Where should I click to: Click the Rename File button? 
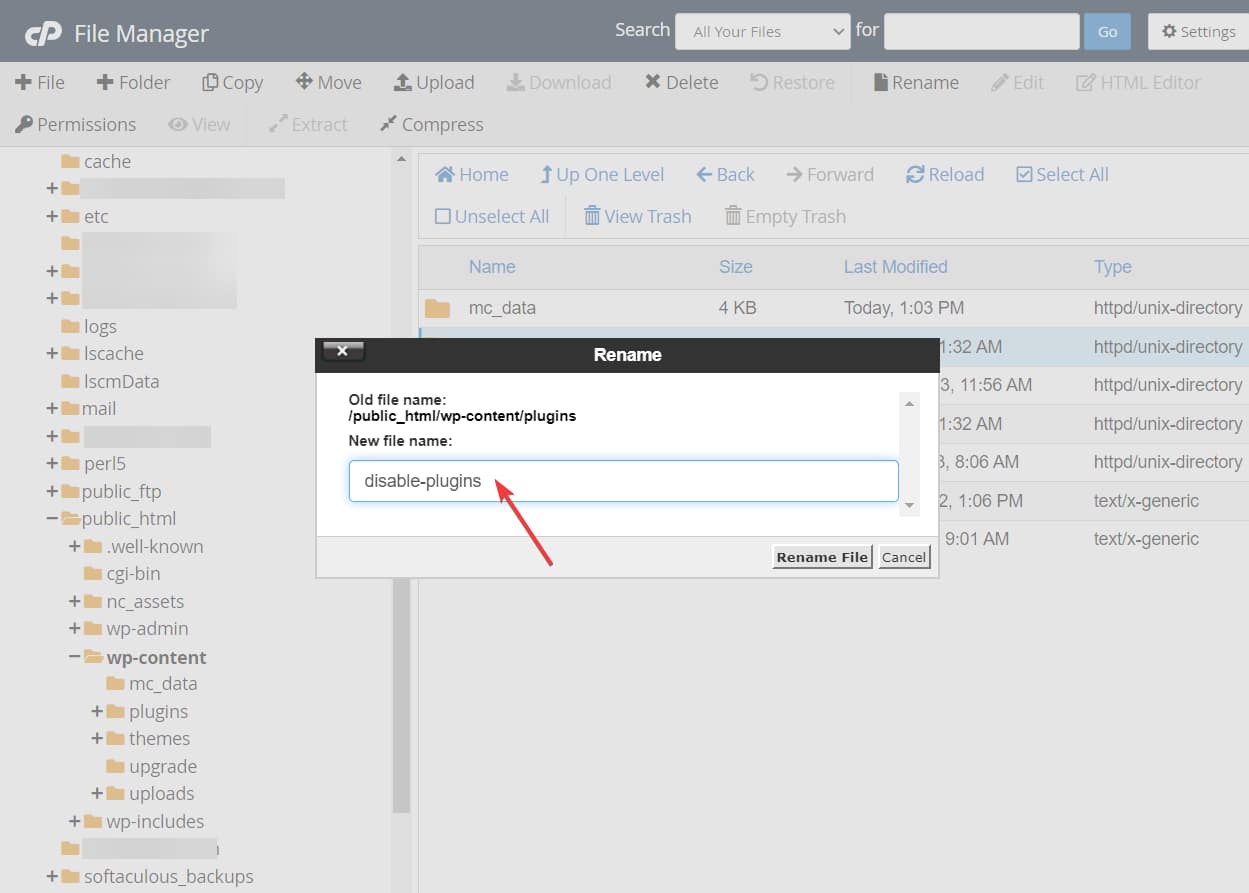(x=822, y=557)
